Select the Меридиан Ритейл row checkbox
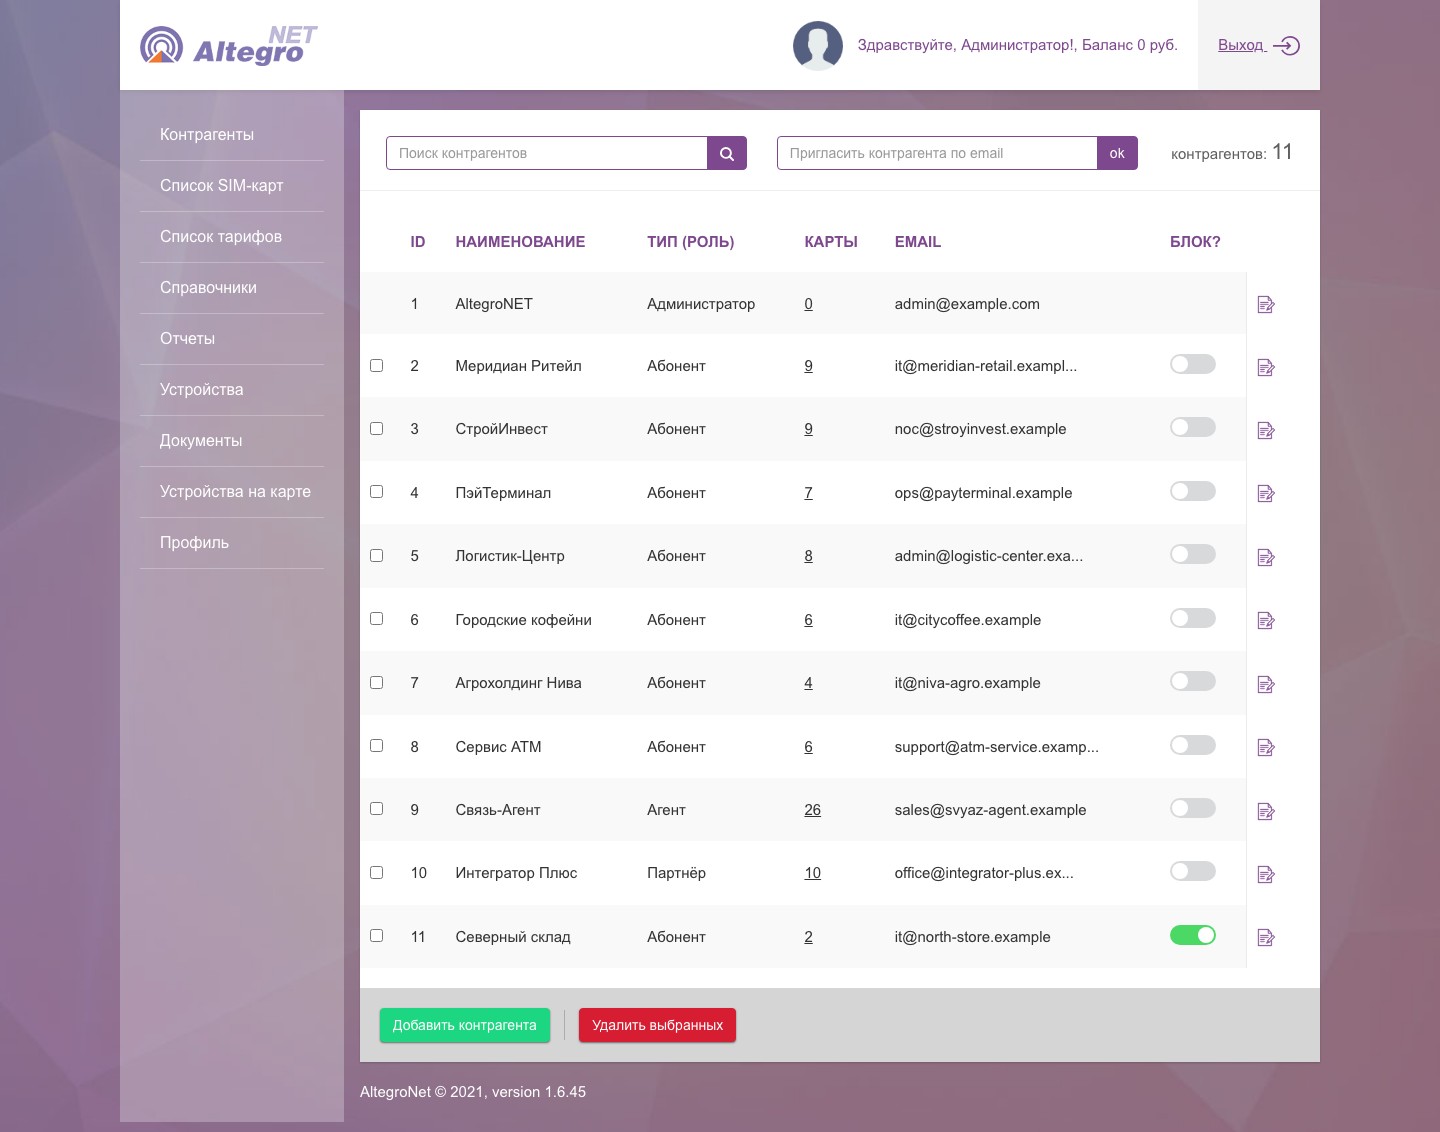 (x=377, y=366)
